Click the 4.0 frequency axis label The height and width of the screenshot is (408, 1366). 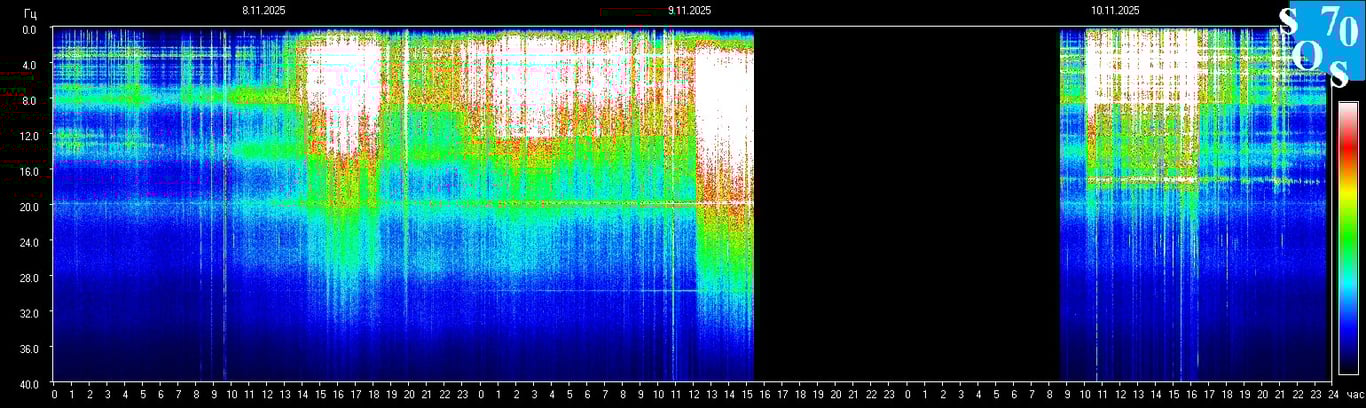[30, 65]
